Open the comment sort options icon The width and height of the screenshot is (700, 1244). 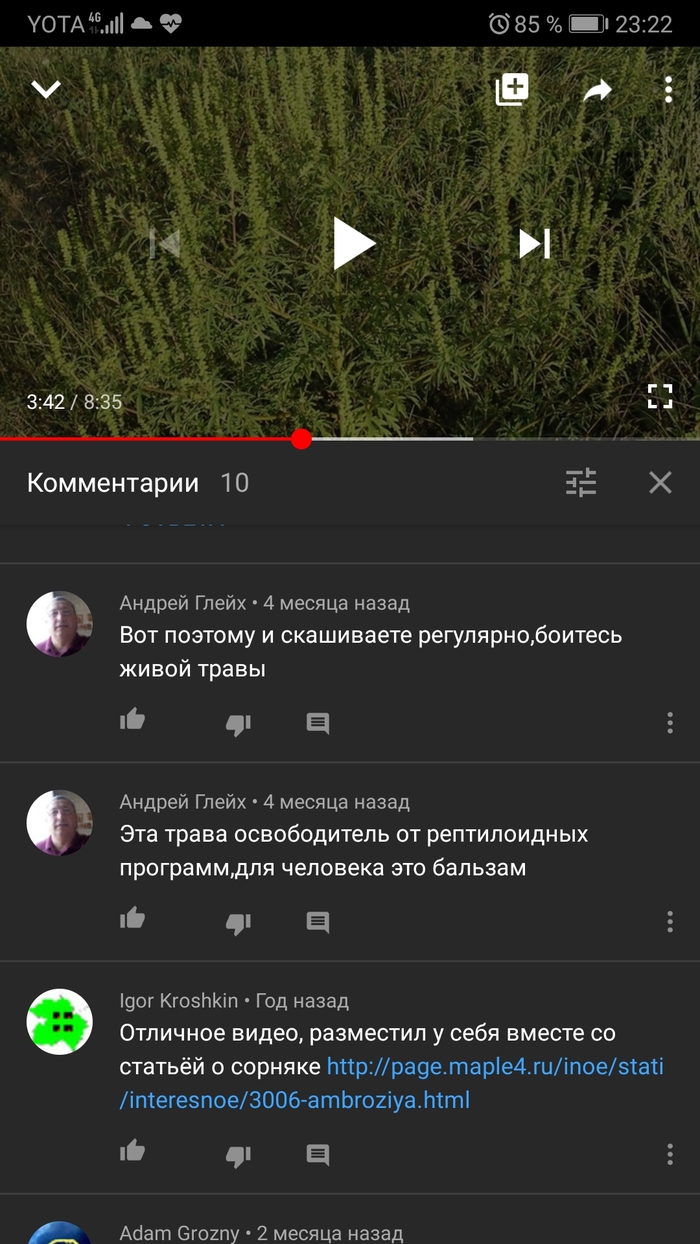[x=581, y=483]
